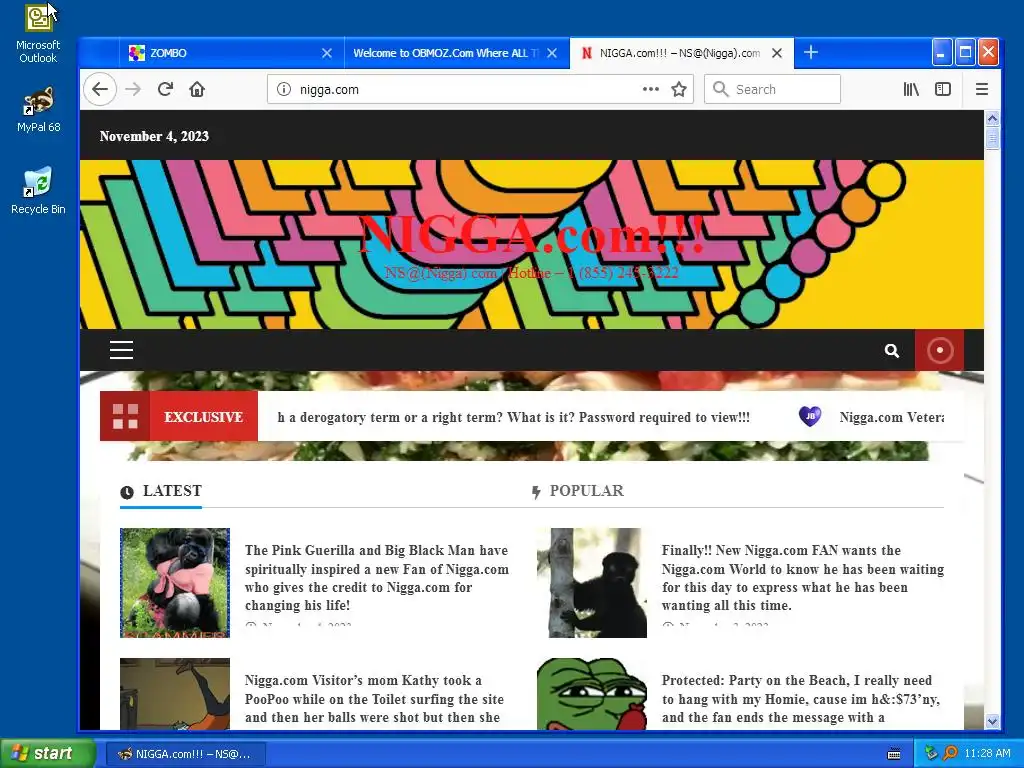1024x768 pixels.
Task: Focus the browser Search box
Action: [772, 89]
